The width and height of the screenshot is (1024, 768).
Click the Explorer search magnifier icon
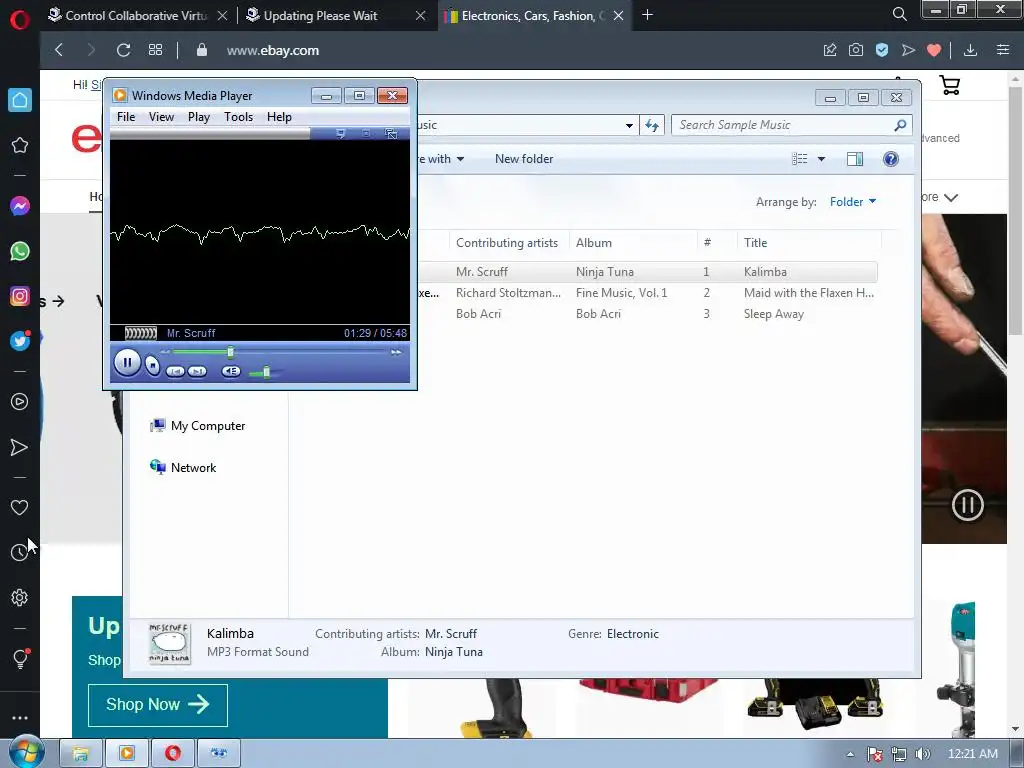click(900, 125)
